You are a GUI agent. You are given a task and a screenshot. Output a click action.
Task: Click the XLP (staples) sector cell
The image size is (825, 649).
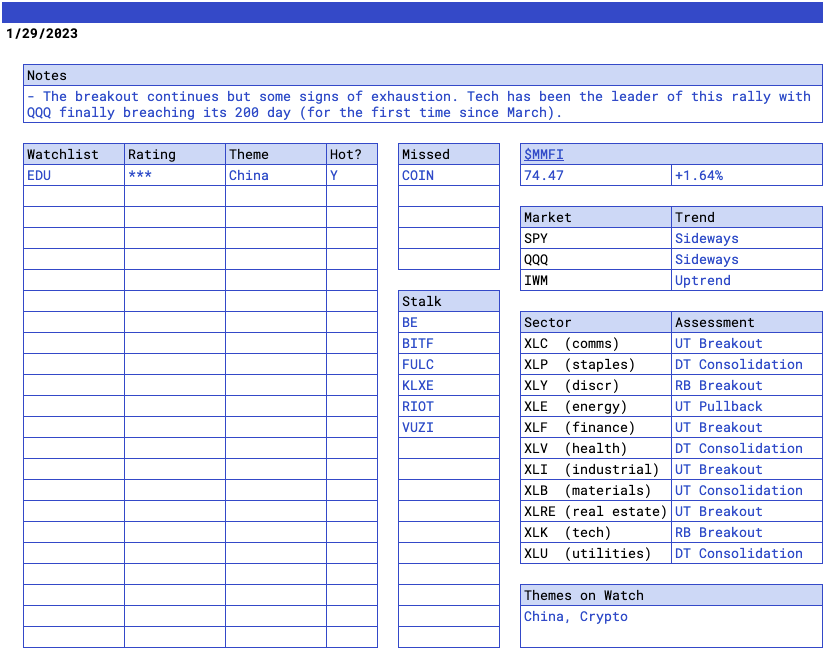596,364
